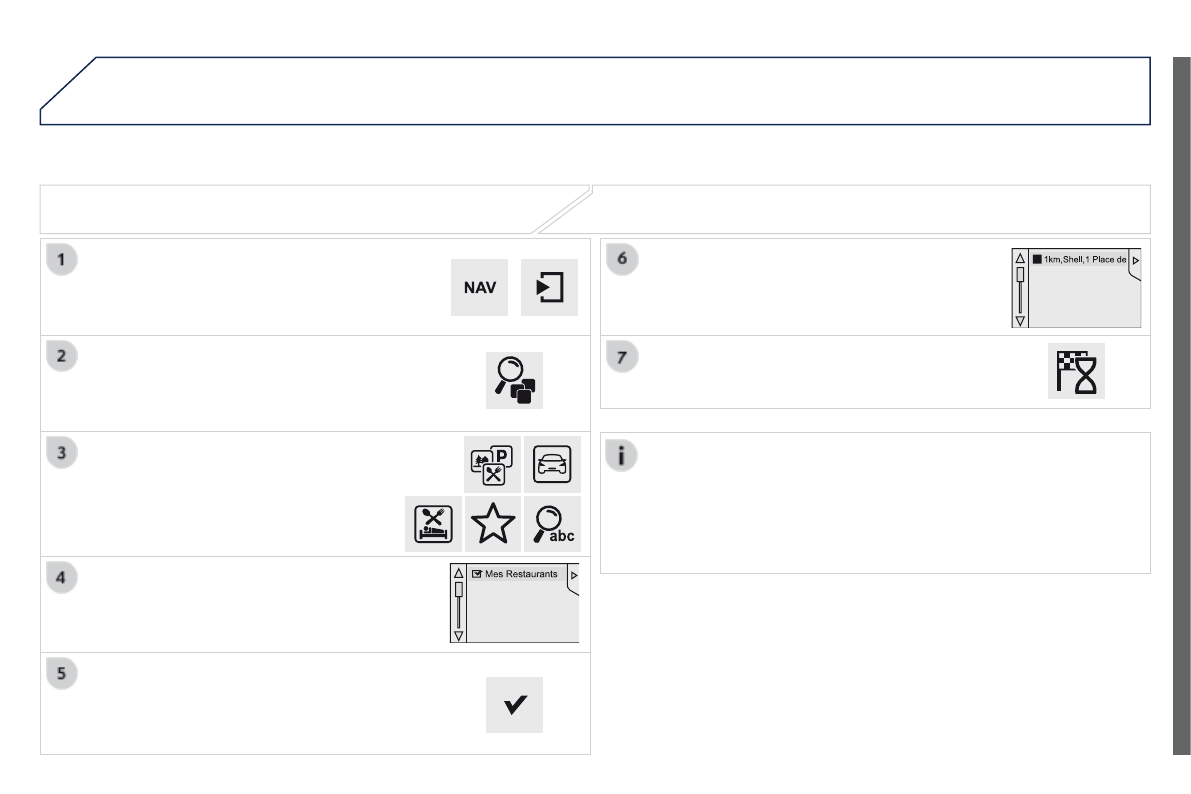The image size is (1191, 794).
Task: Open the point of interest search icon
Action: pyautogui.click(x=514, y=380)
